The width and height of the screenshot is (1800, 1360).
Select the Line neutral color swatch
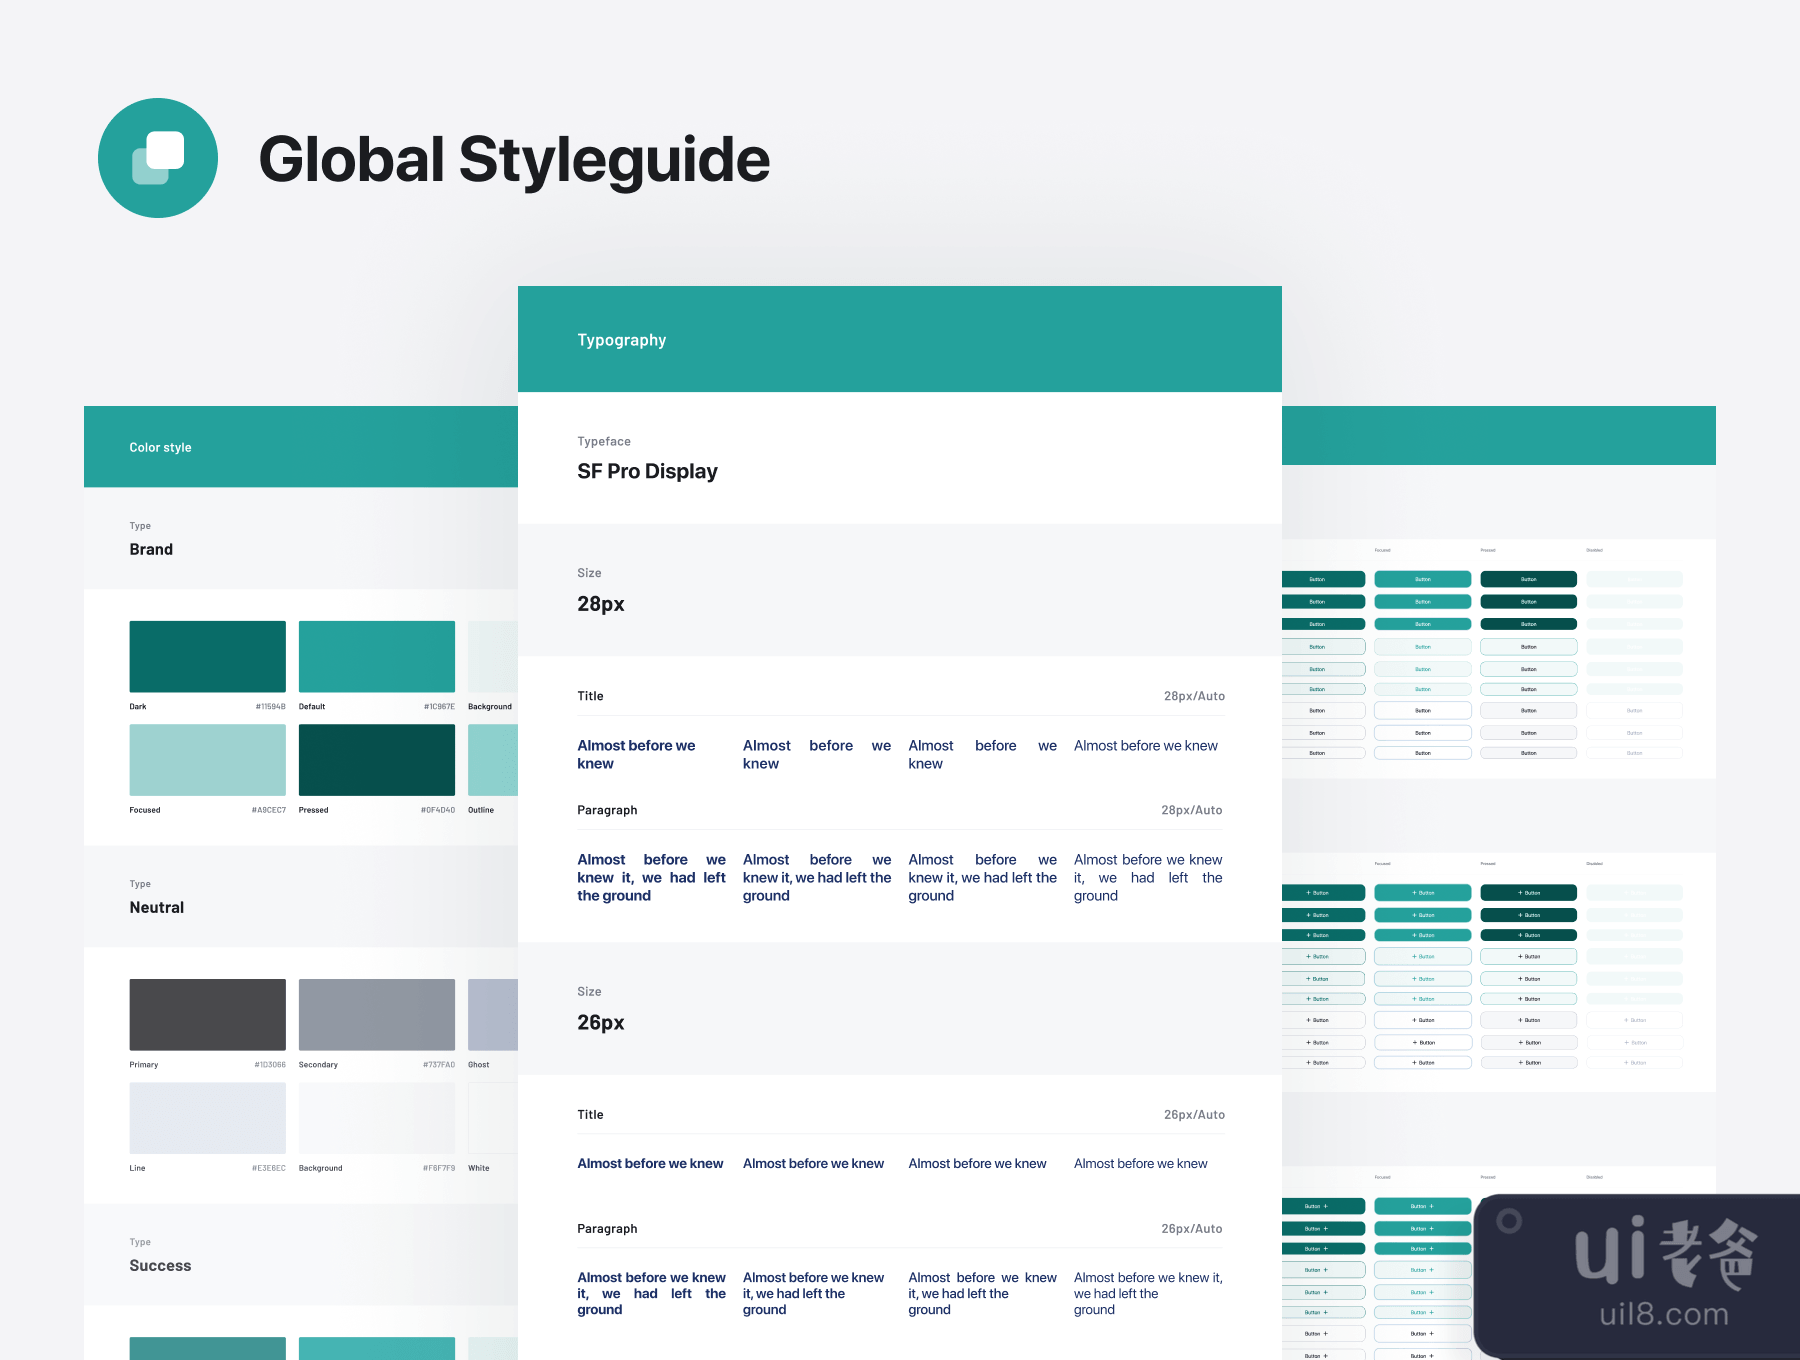coord(207,1118)
